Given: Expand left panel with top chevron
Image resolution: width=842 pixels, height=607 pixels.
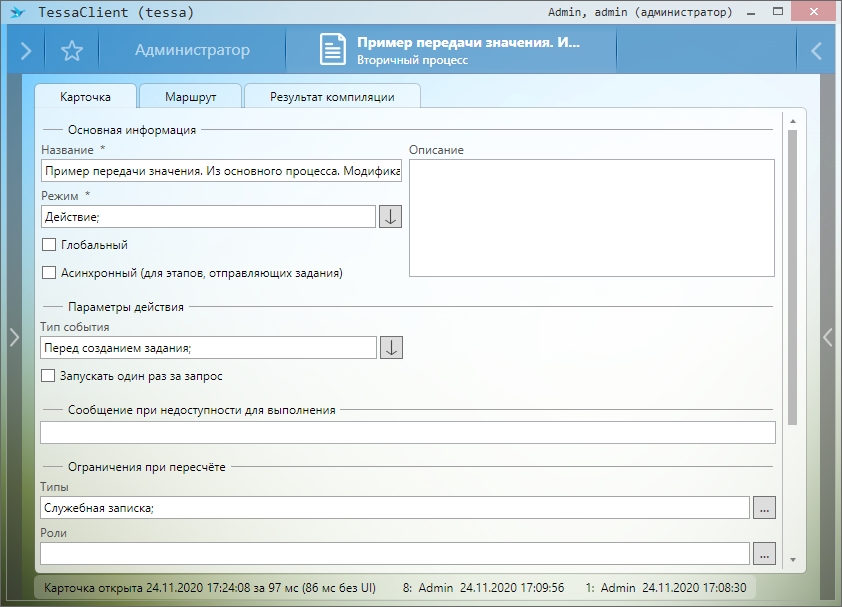Looking at the screenshot, I should (x=25, y=51).
